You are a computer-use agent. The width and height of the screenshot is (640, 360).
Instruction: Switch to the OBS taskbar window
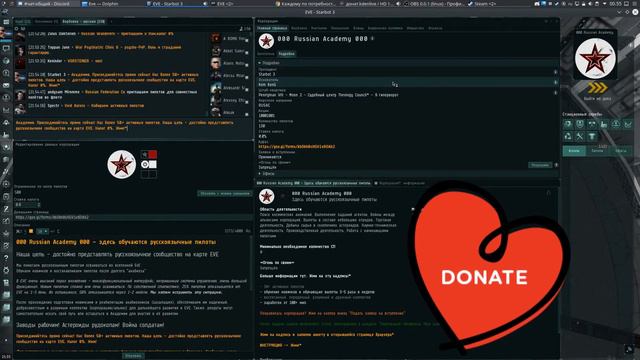[x=433, y=4]
